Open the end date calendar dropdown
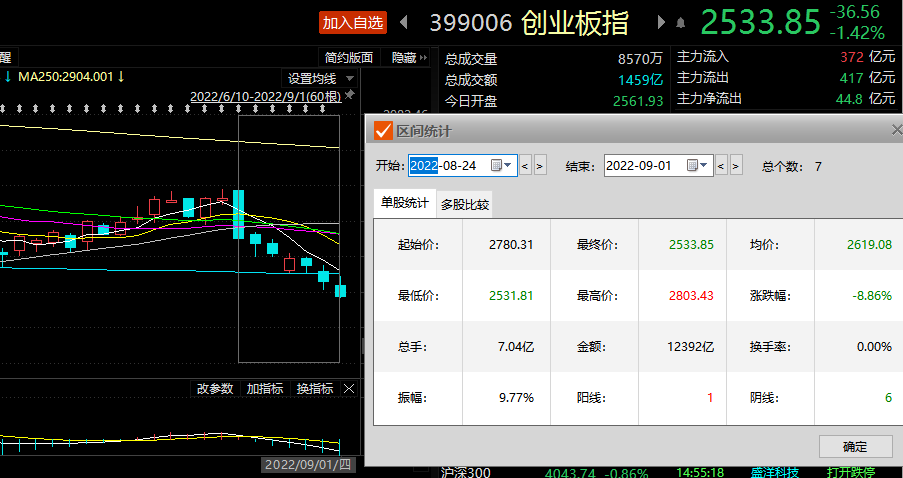The image size is (903, 478). [697, 165]
